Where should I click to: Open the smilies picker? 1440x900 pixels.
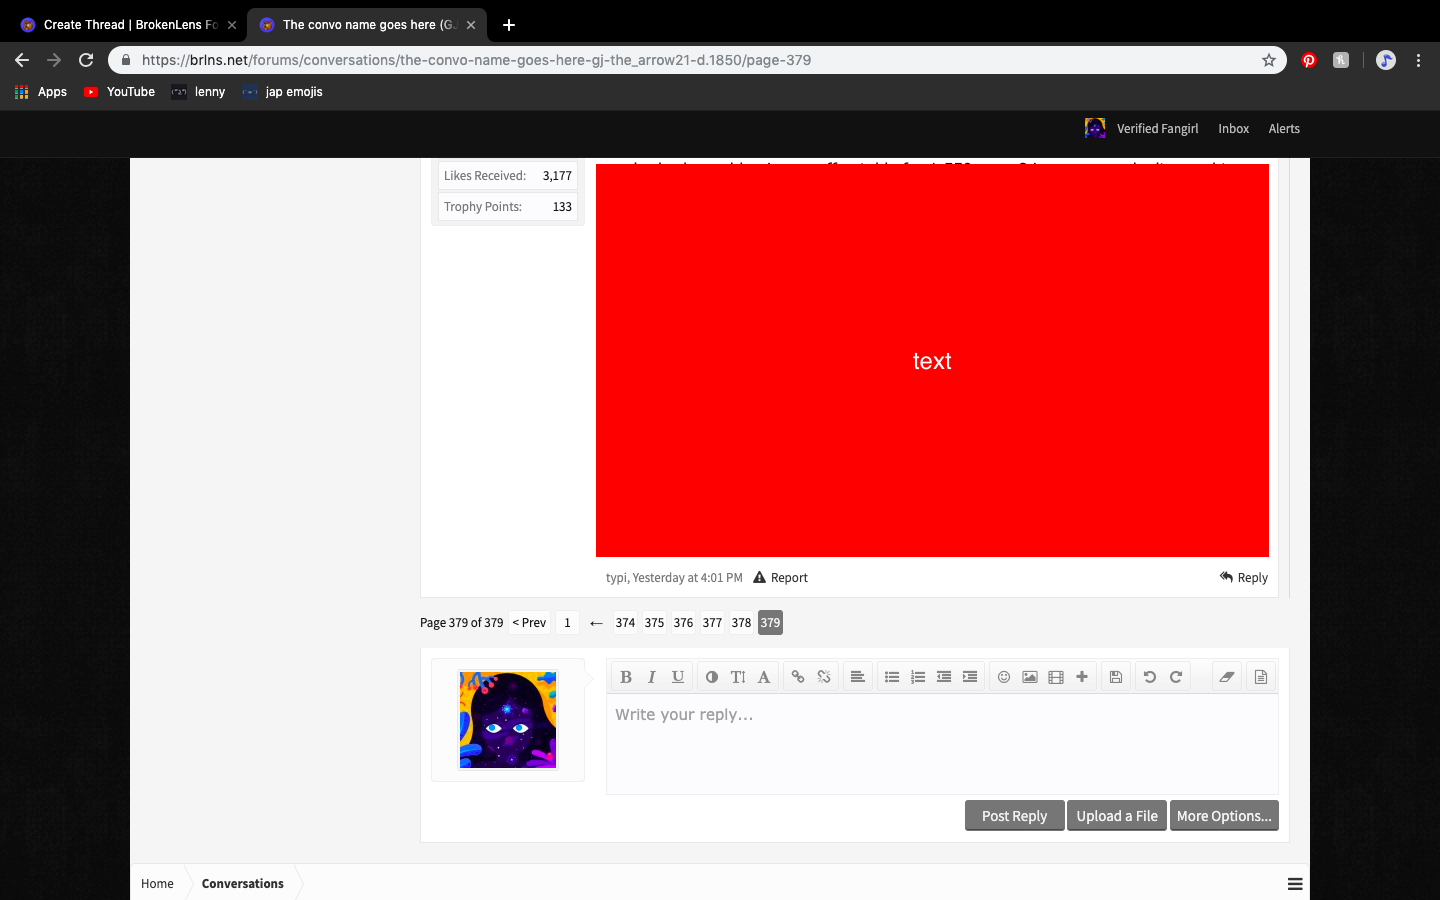pos(1004,677)
